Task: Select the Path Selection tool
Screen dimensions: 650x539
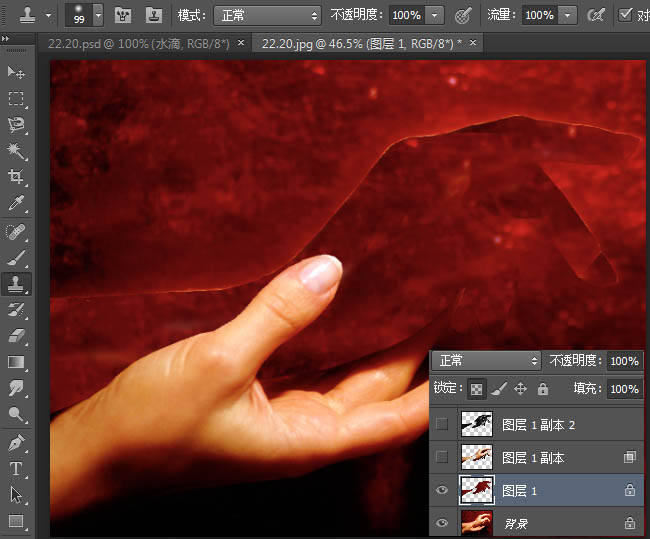Action: 16,495
